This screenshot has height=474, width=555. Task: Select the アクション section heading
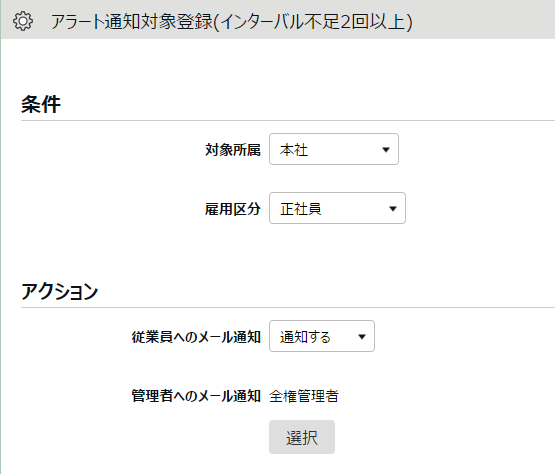[x=59, y=292]
